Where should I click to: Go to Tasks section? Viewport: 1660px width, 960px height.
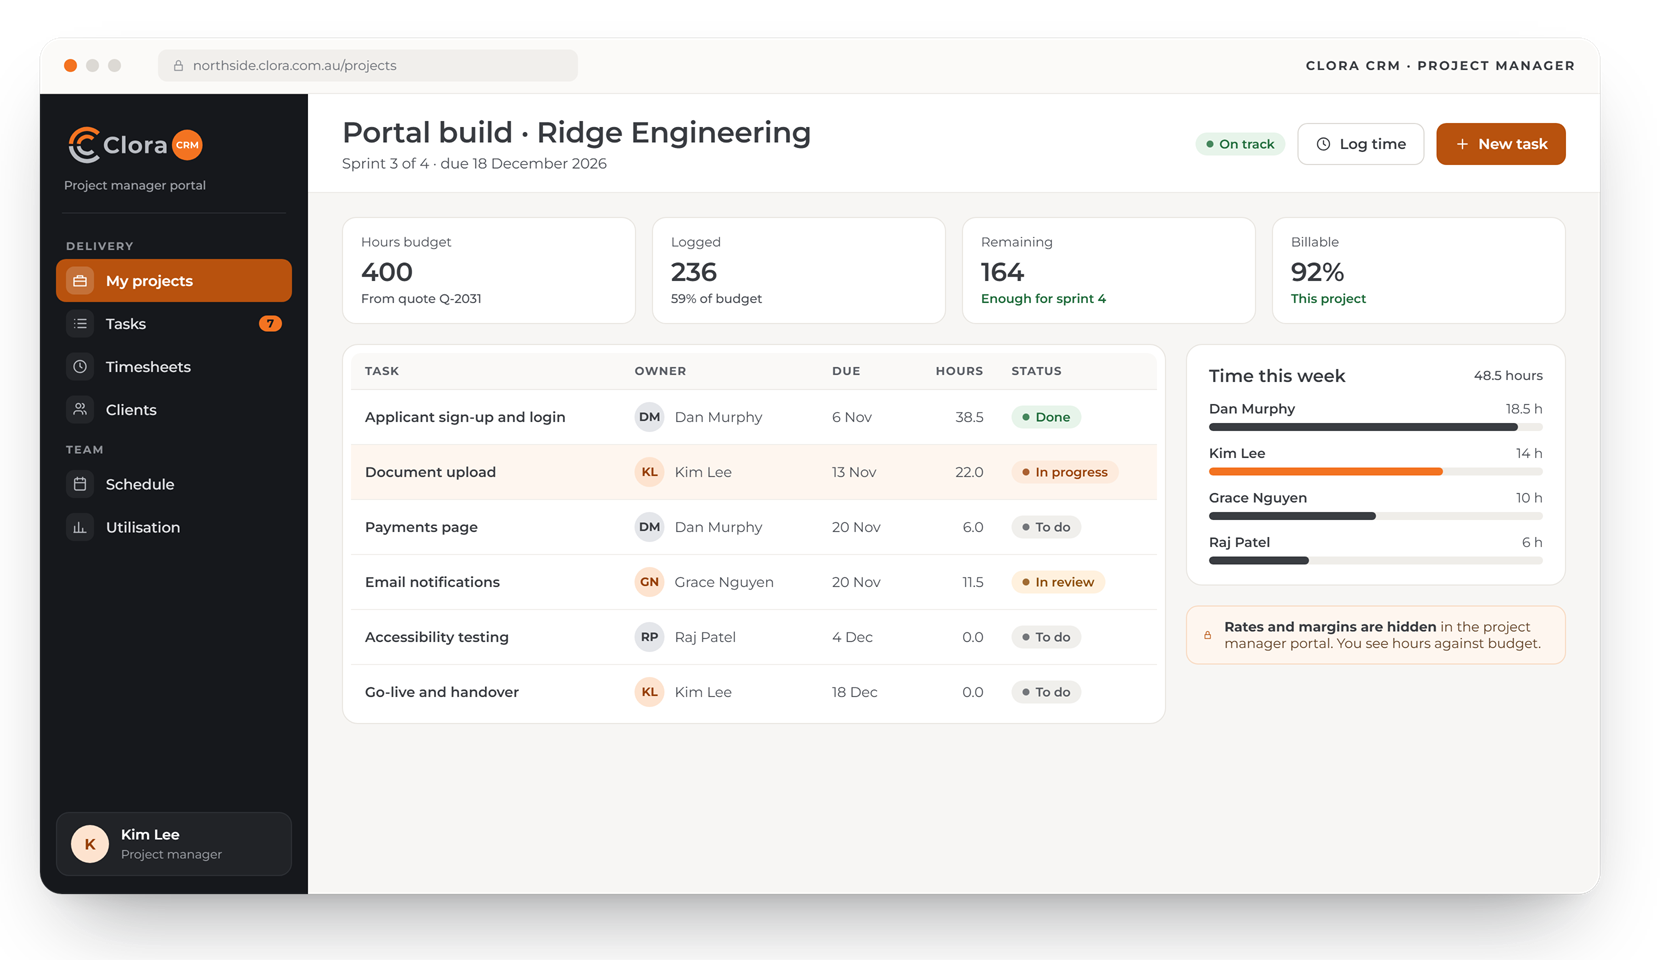click(x=174, y=324)
